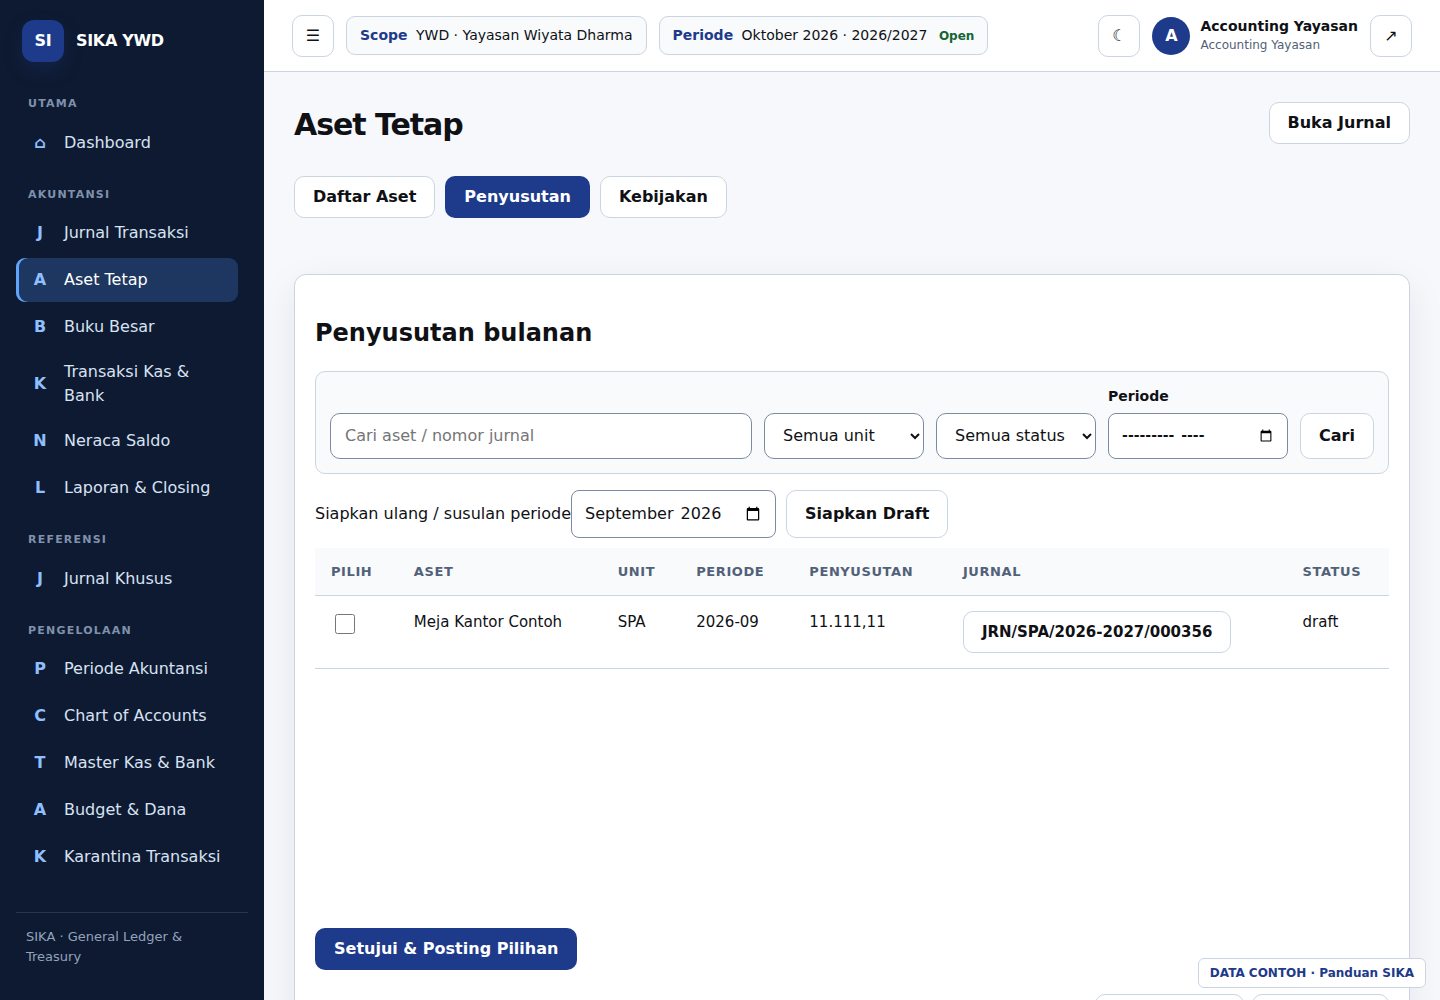Tick the checkbox for Meja Kantor Contoh

point(345,624)
